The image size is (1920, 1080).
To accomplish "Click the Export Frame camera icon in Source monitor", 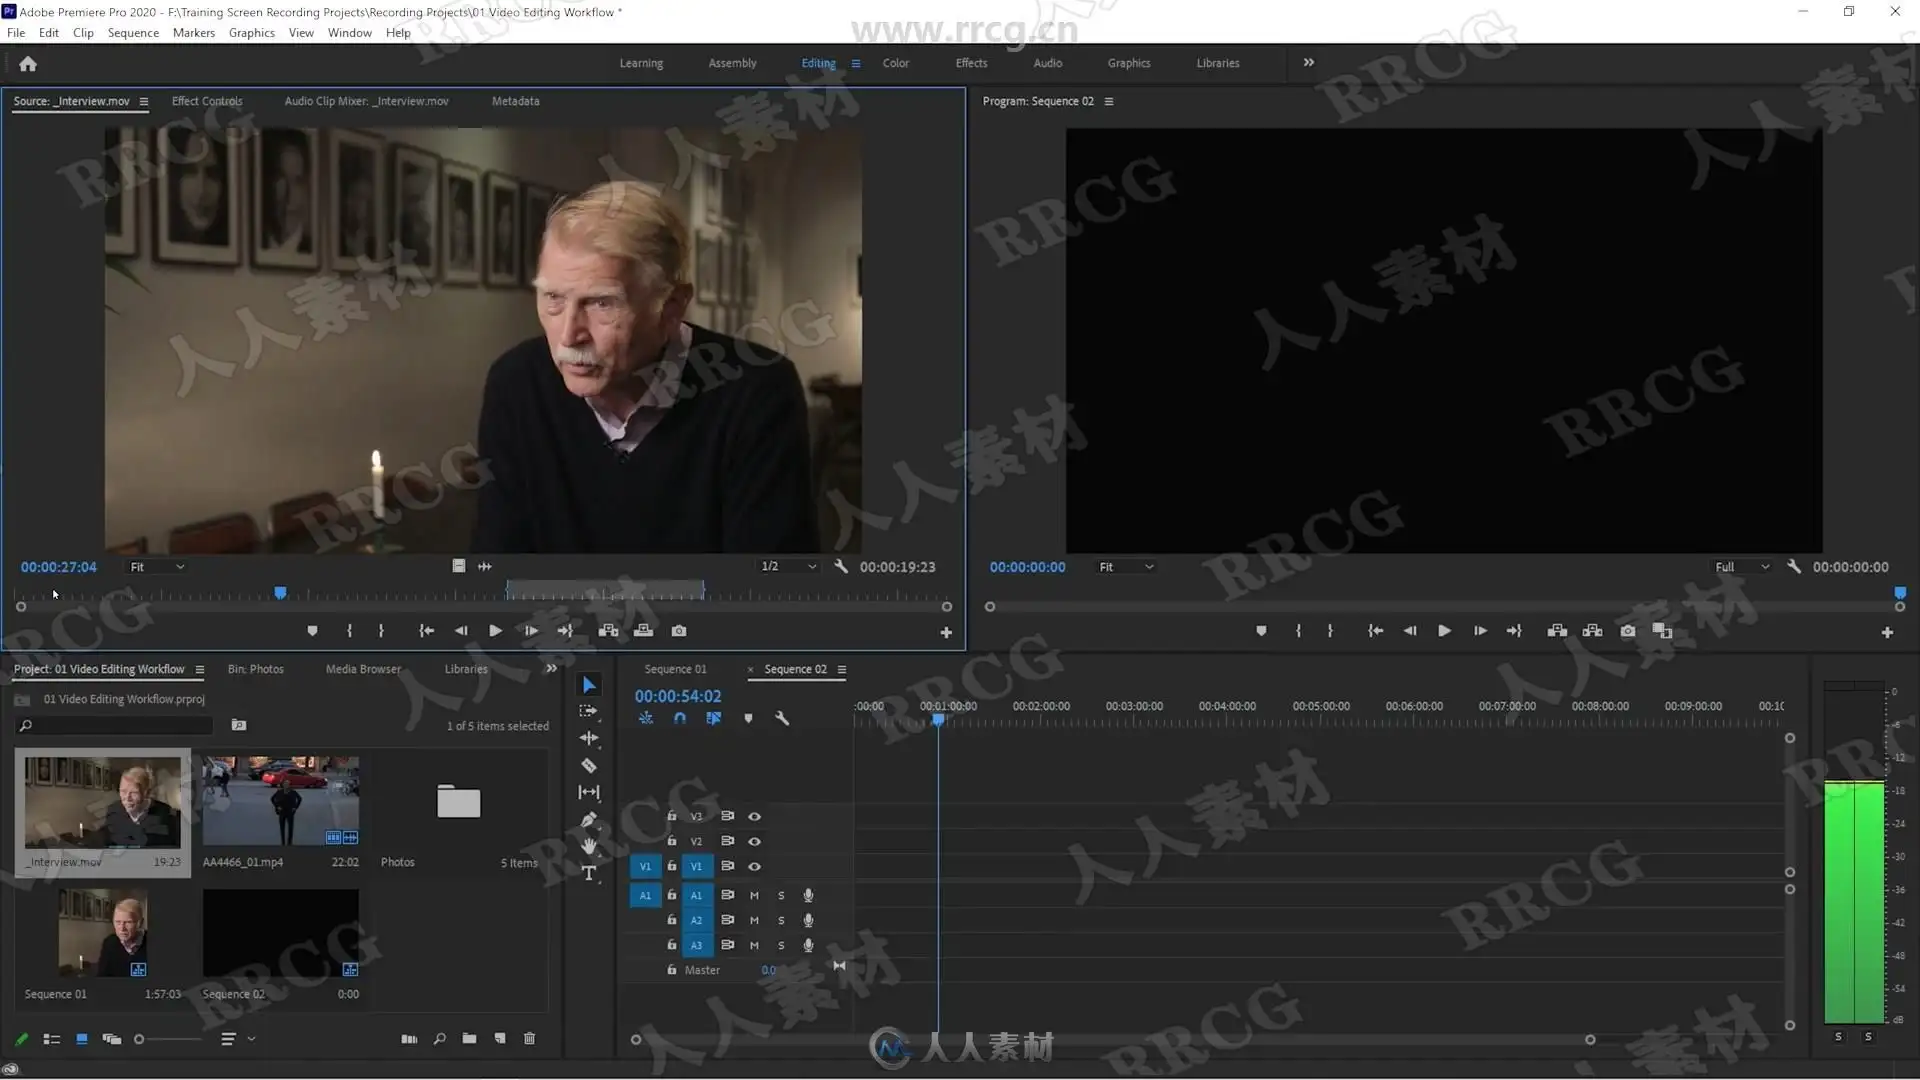I will pos(679,631).
